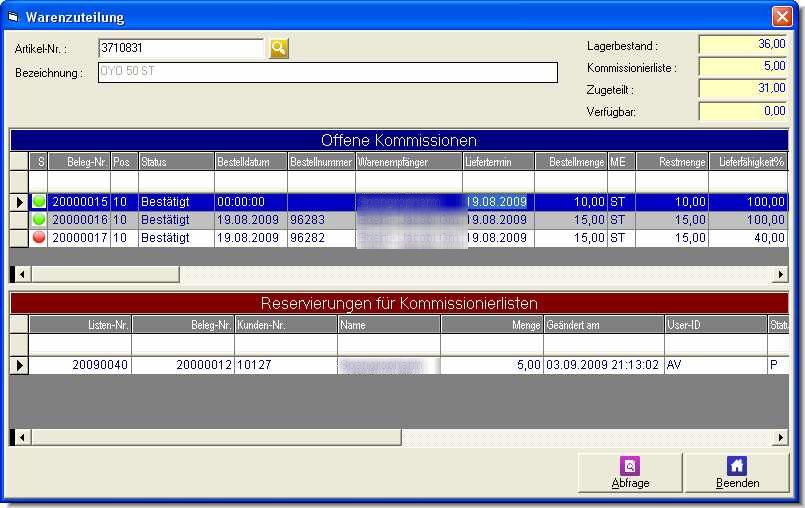Click the Geändert am column header
The image size is (805, 508).
(x=604, y=325)
